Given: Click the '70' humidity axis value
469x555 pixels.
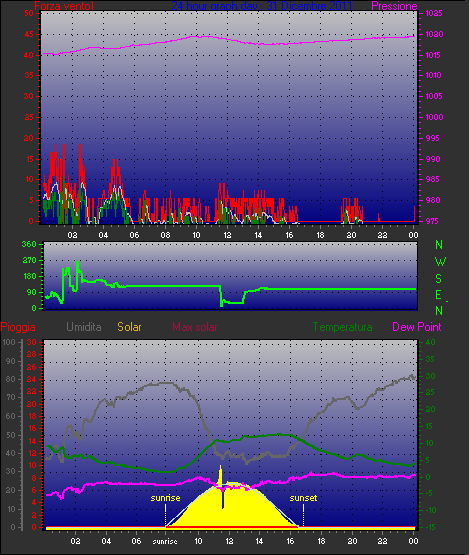Looking at the screenshot, I should coord(11,397).
